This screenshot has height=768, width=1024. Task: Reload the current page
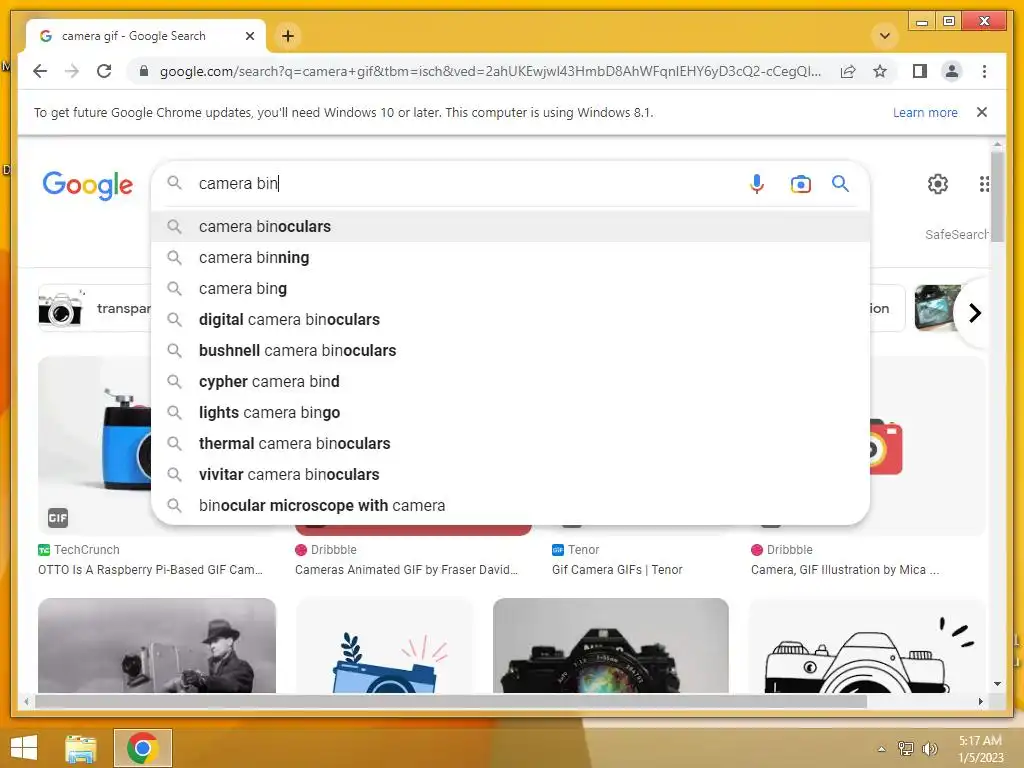(104, 71)
